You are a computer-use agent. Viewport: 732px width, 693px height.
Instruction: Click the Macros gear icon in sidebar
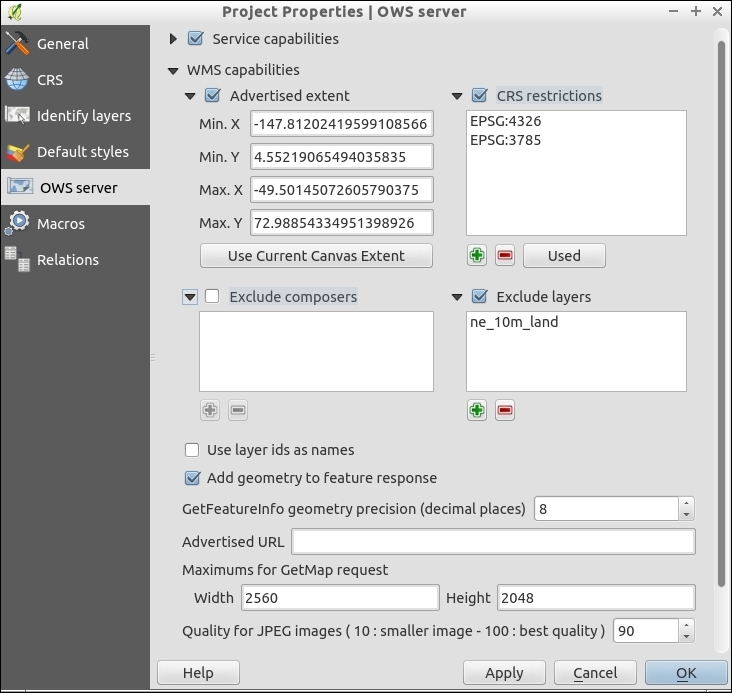click(x=17, y=223)
